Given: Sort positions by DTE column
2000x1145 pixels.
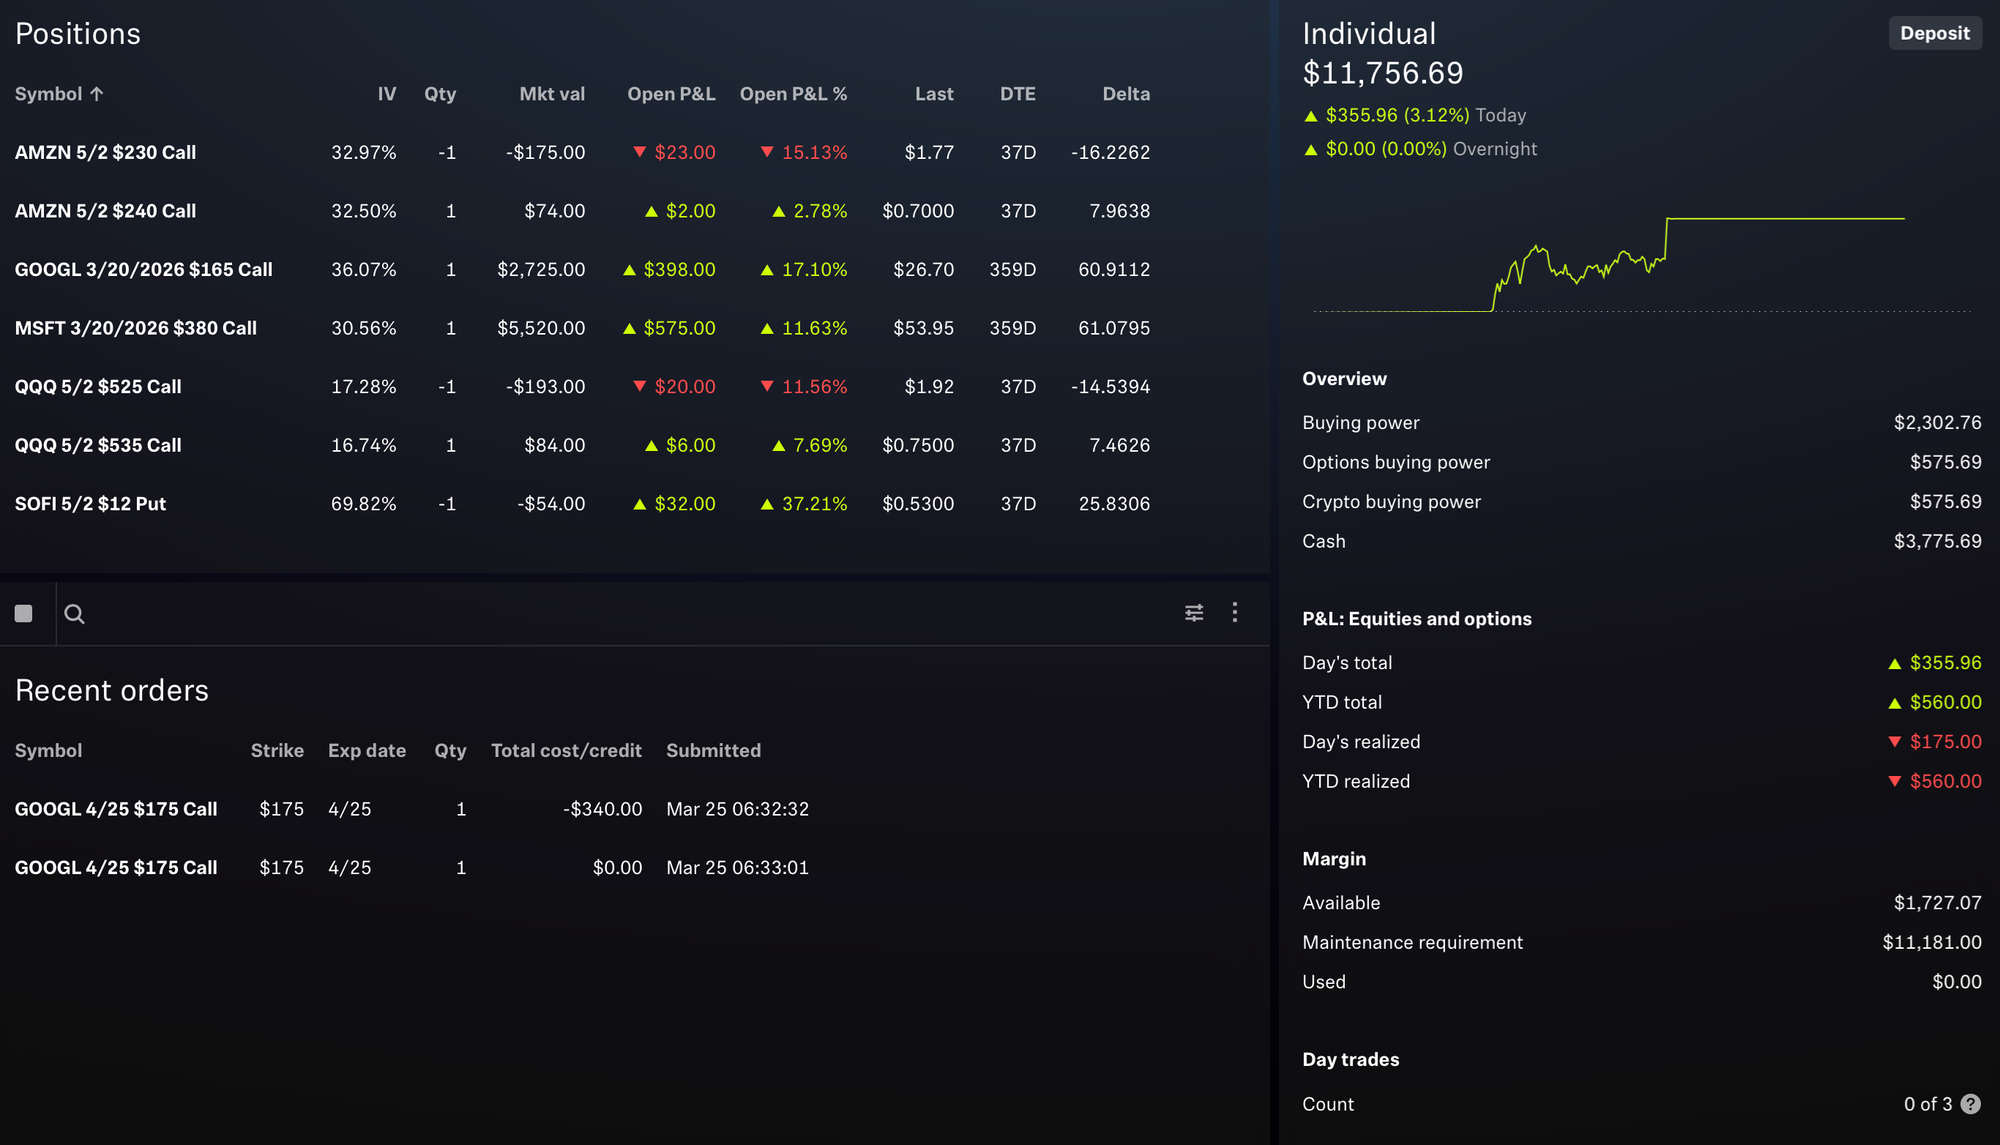Looking at the screenshot, I should click(x=1018, y=94).
